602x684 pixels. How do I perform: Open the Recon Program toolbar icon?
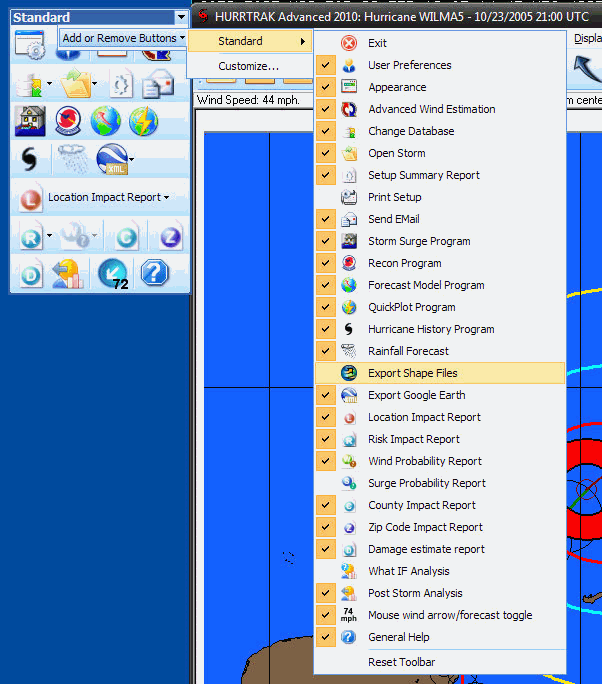point(68,121)
